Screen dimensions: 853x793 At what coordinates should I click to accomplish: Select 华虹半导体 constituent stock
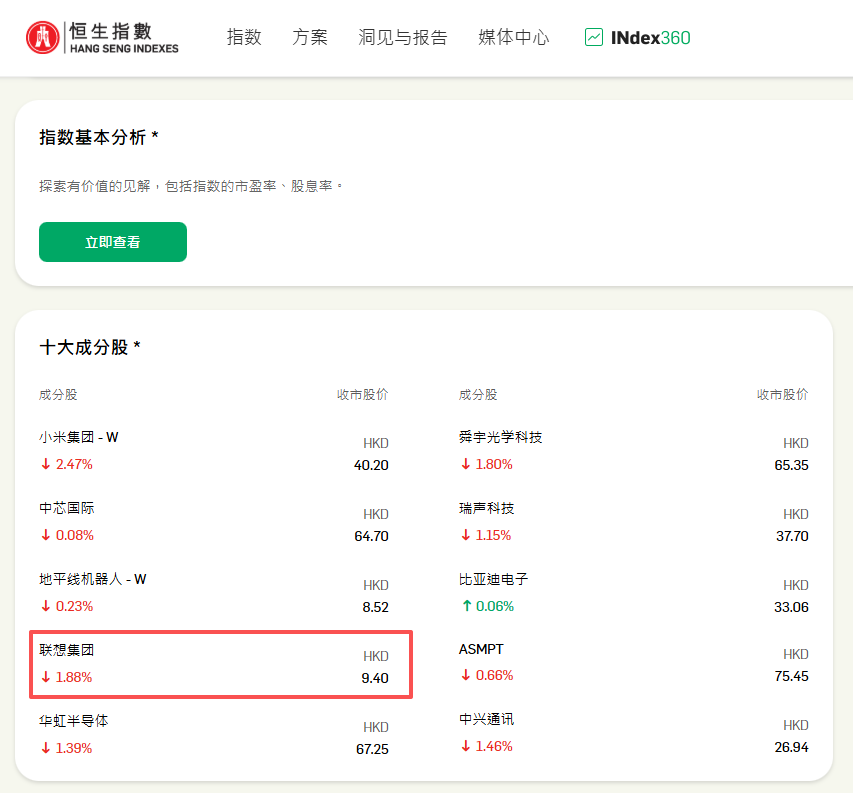[x=74, y=720]
